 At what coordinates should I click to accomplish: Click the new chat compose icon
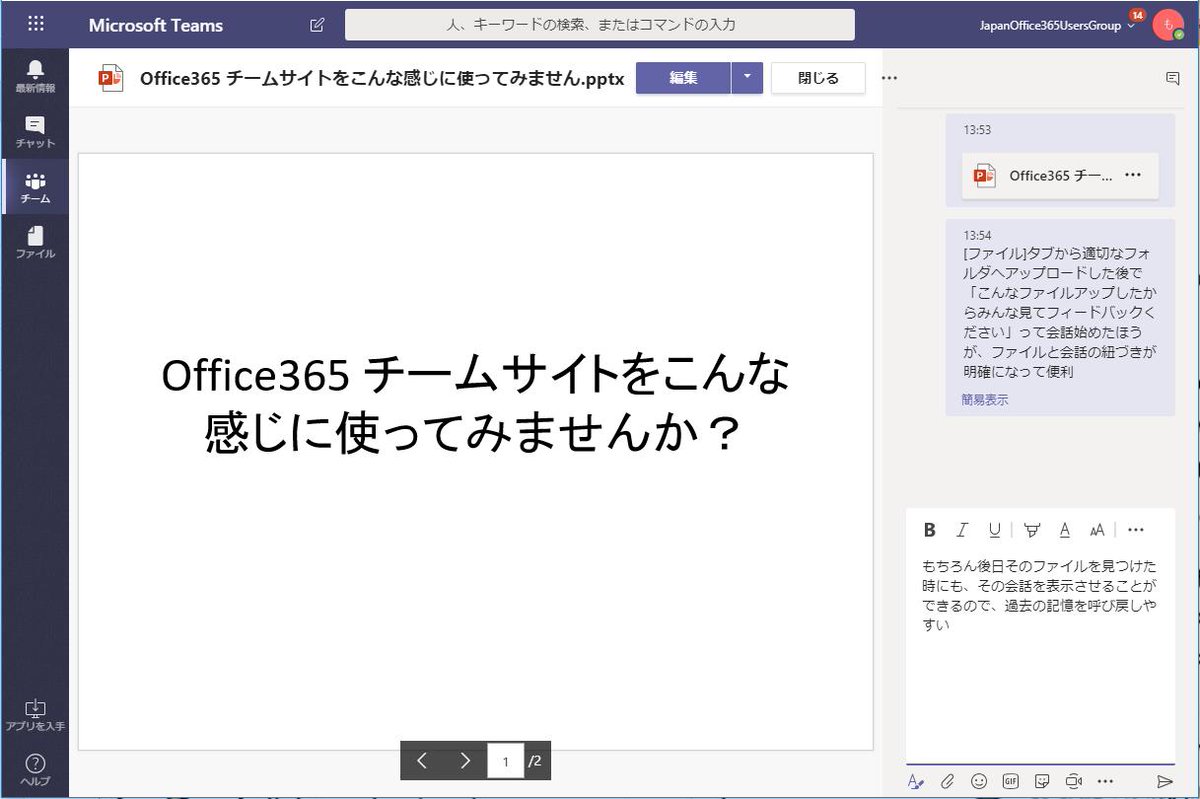317,25
